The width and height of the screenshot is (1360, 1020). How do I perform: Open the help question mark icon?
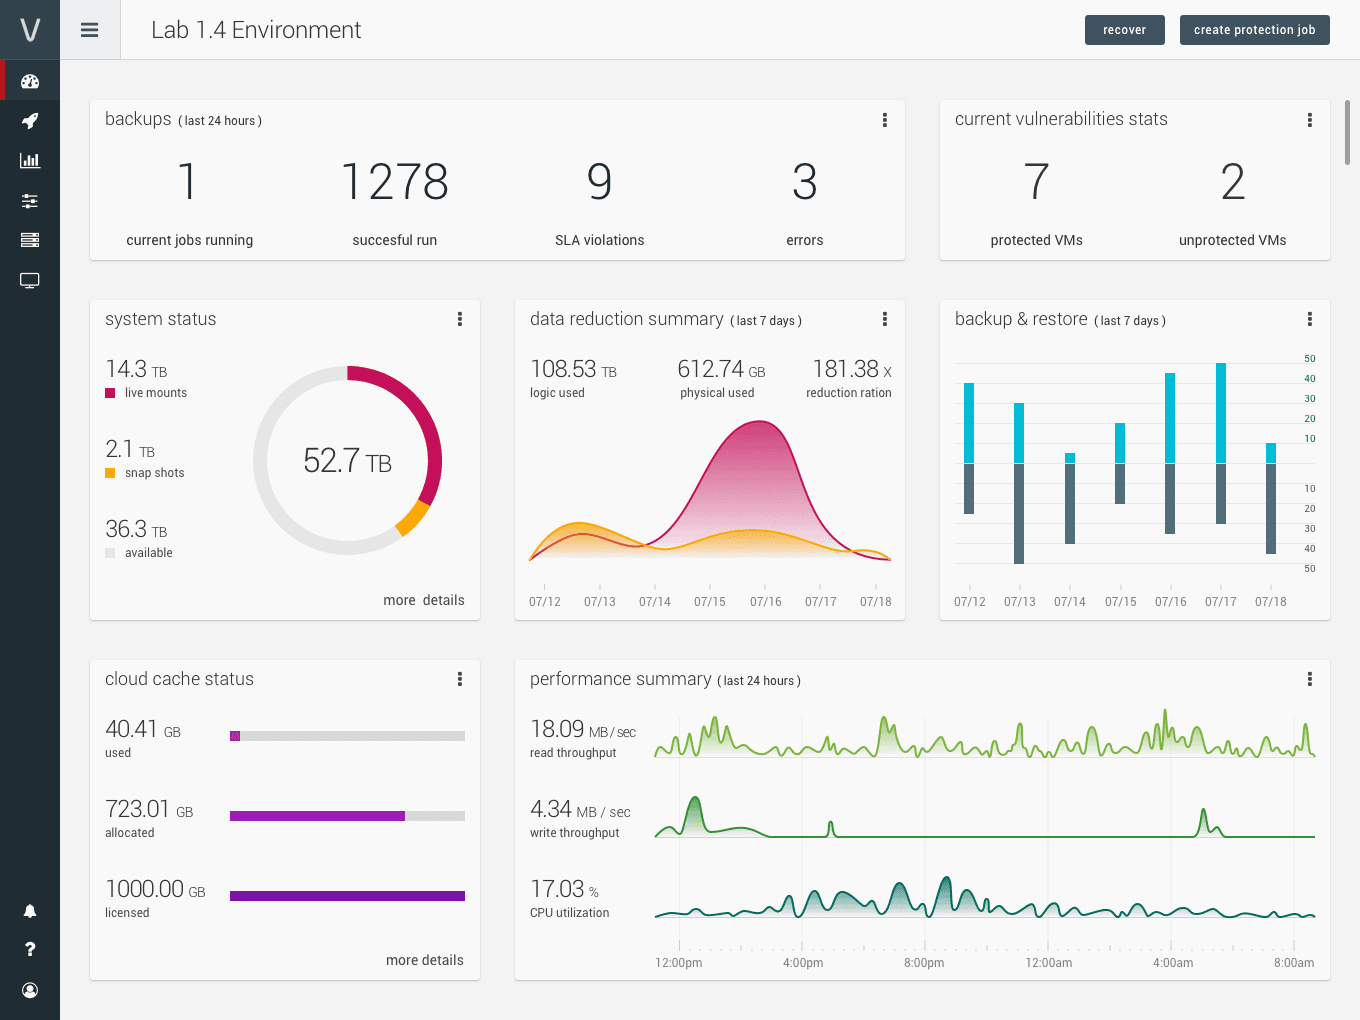pos(30,949)
